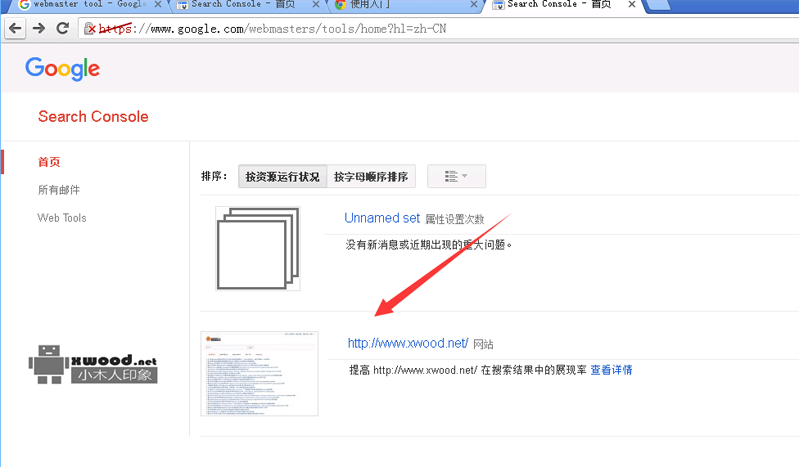Open a new browser tab
The width and height of the screenshot is (799, 467).
coord(660,5)
